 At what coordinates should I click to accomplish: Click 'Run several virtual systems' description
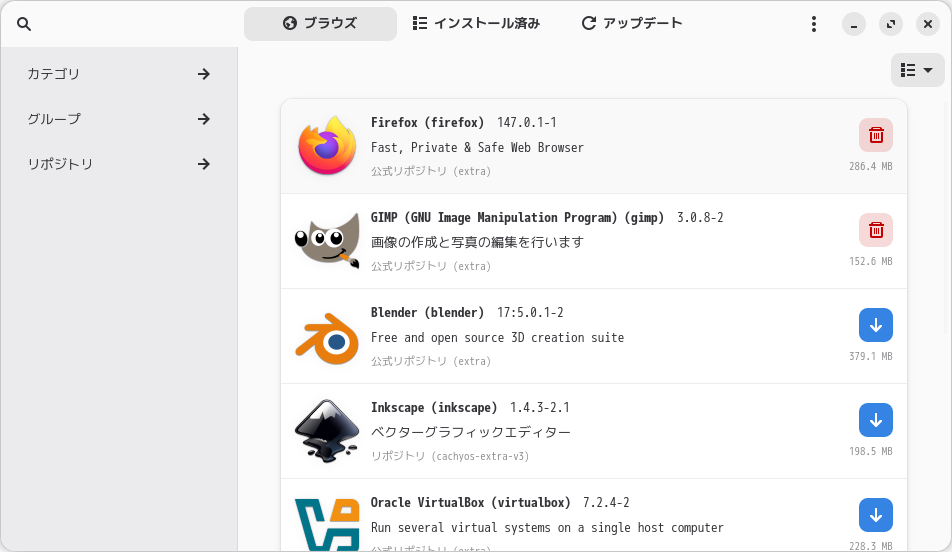547,528
